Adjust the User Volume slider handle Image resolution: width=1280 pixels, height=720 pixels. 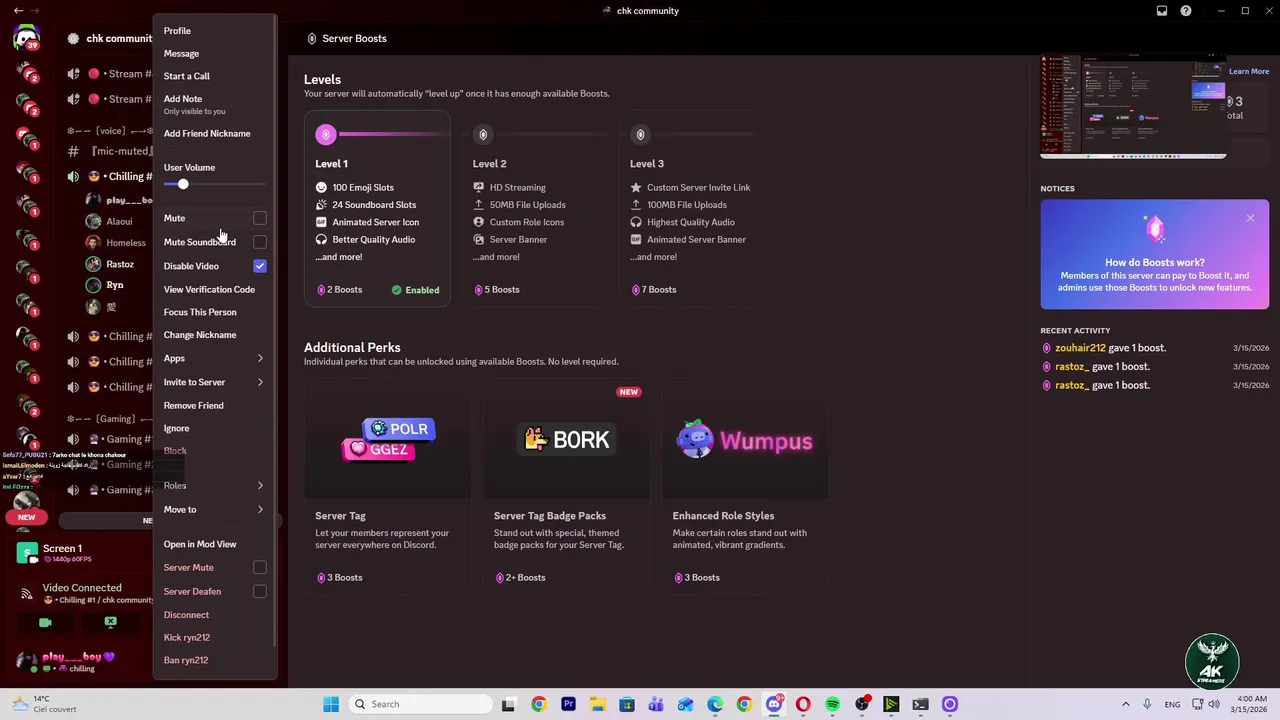point(183,184)
